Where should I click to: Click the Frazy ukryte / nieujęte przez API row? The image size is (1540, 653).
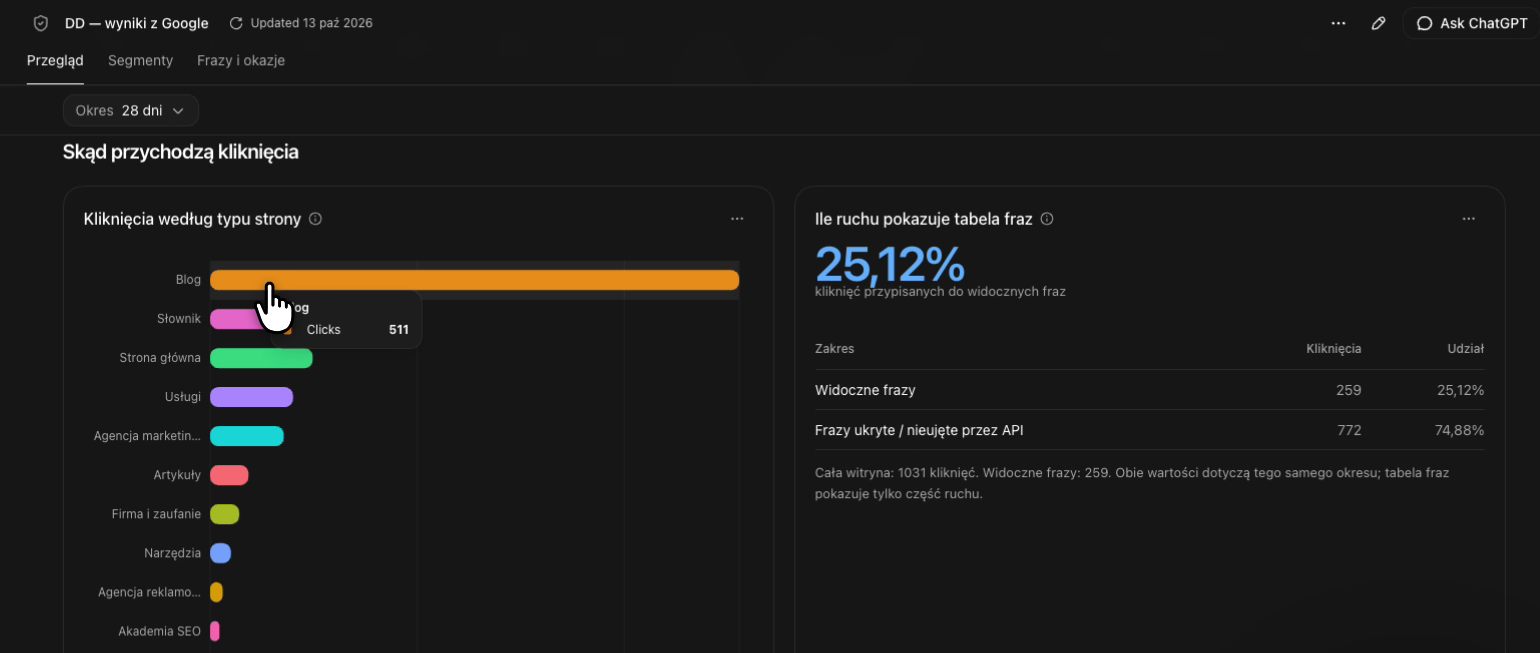[x=1150, y=430]
